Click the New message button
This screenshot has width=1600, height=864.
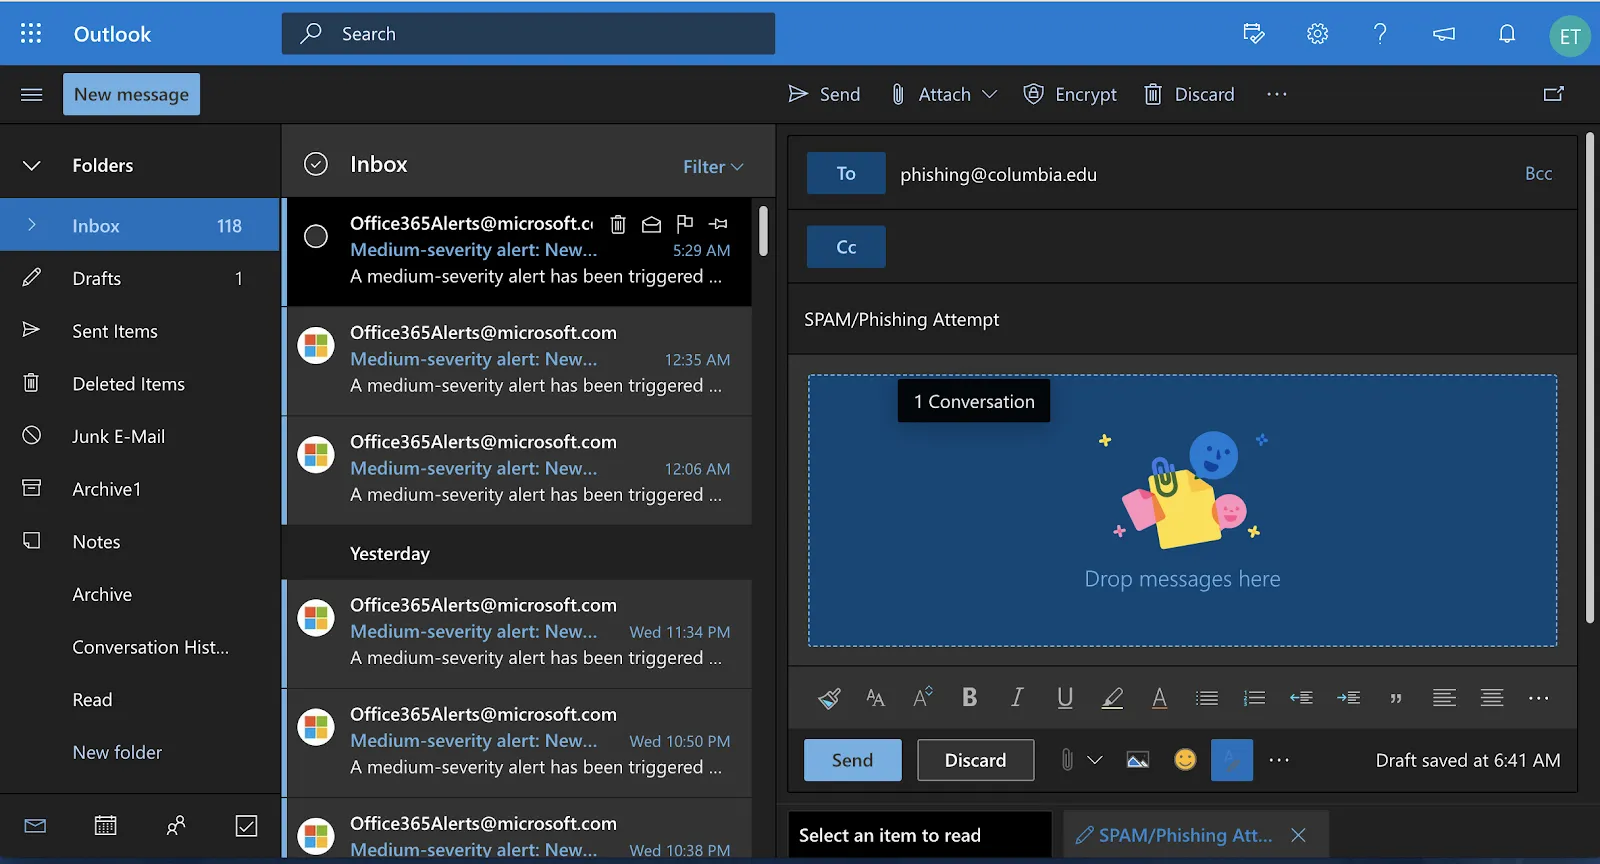[x=131, y=94]
